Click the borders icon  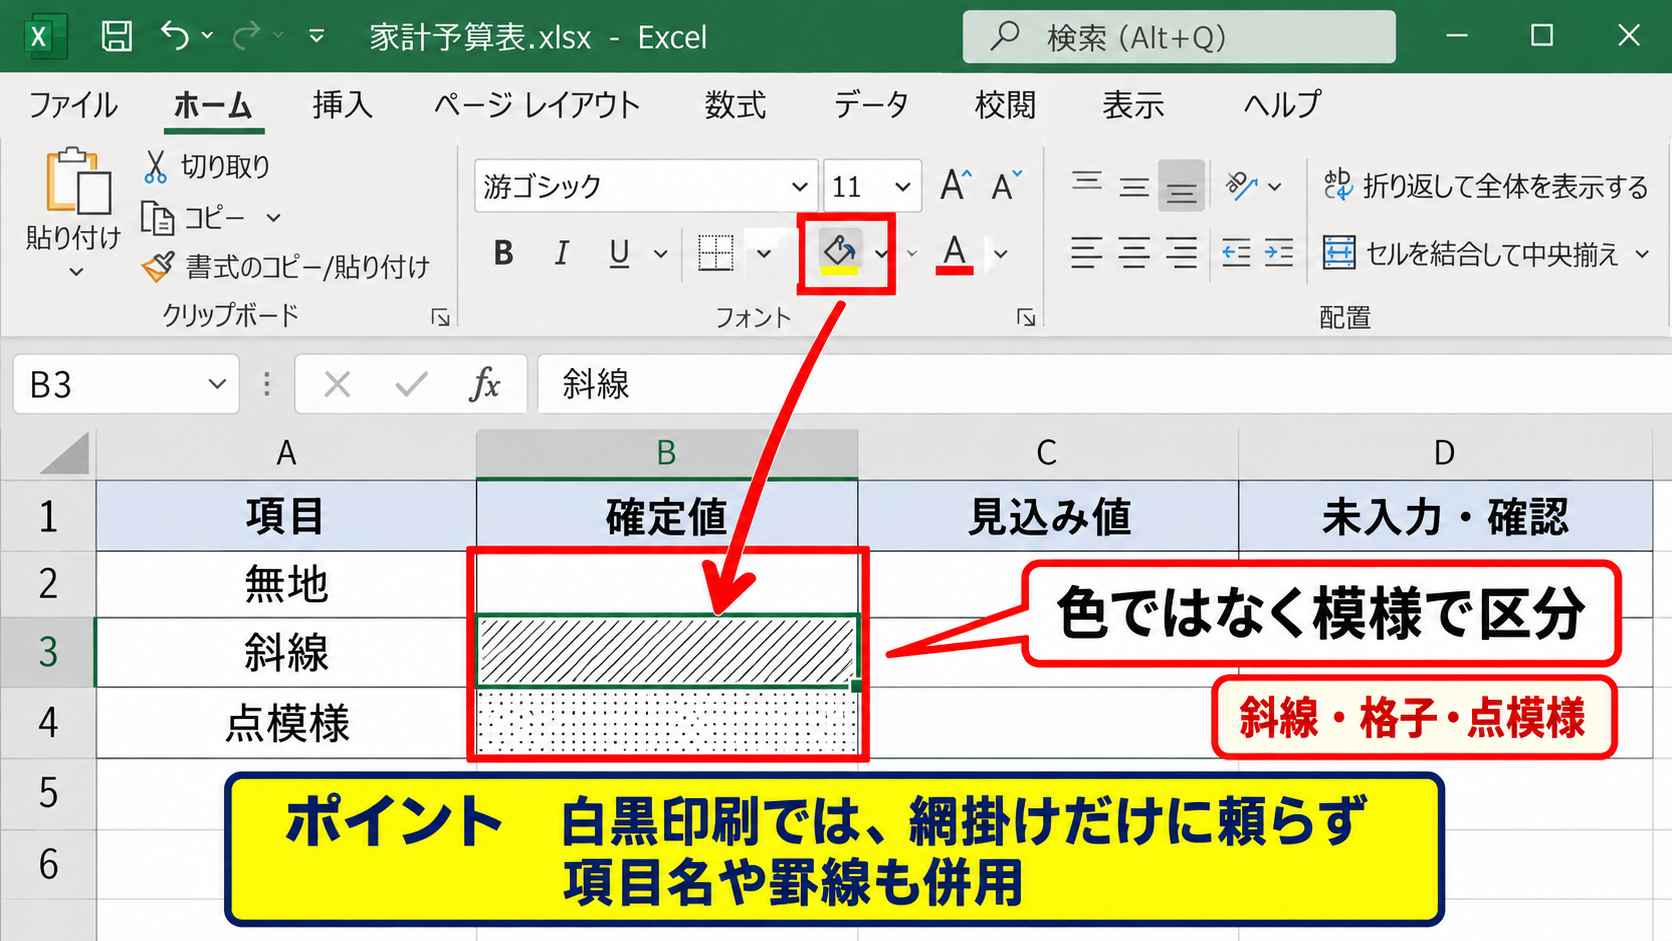[716, 253]
